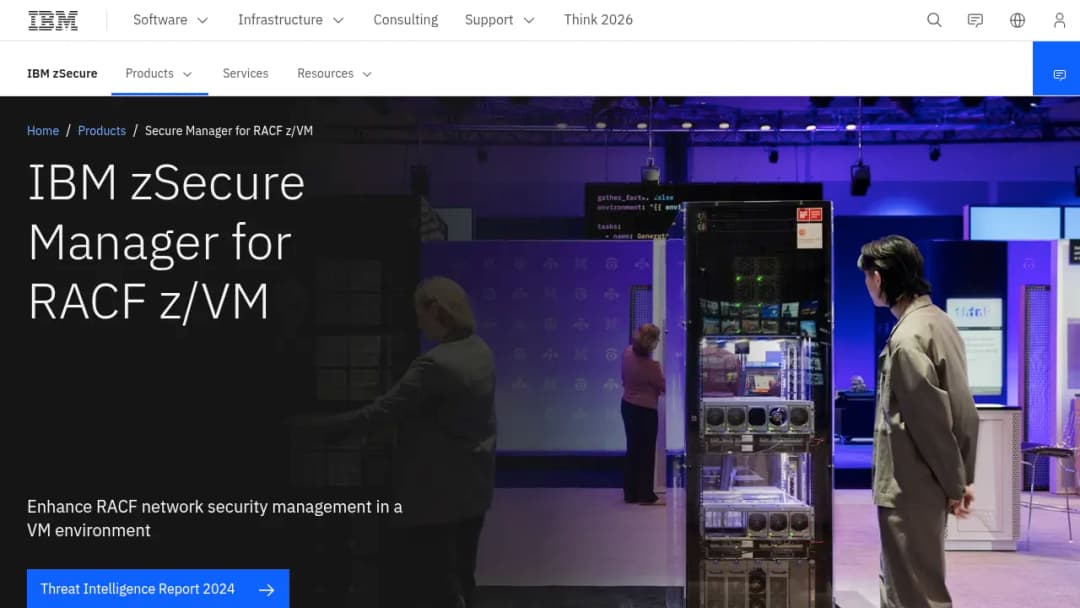Expand the Software menu
Image resolution: width=1080 pixels, height=608 pixels.
(x=170, y=20)
